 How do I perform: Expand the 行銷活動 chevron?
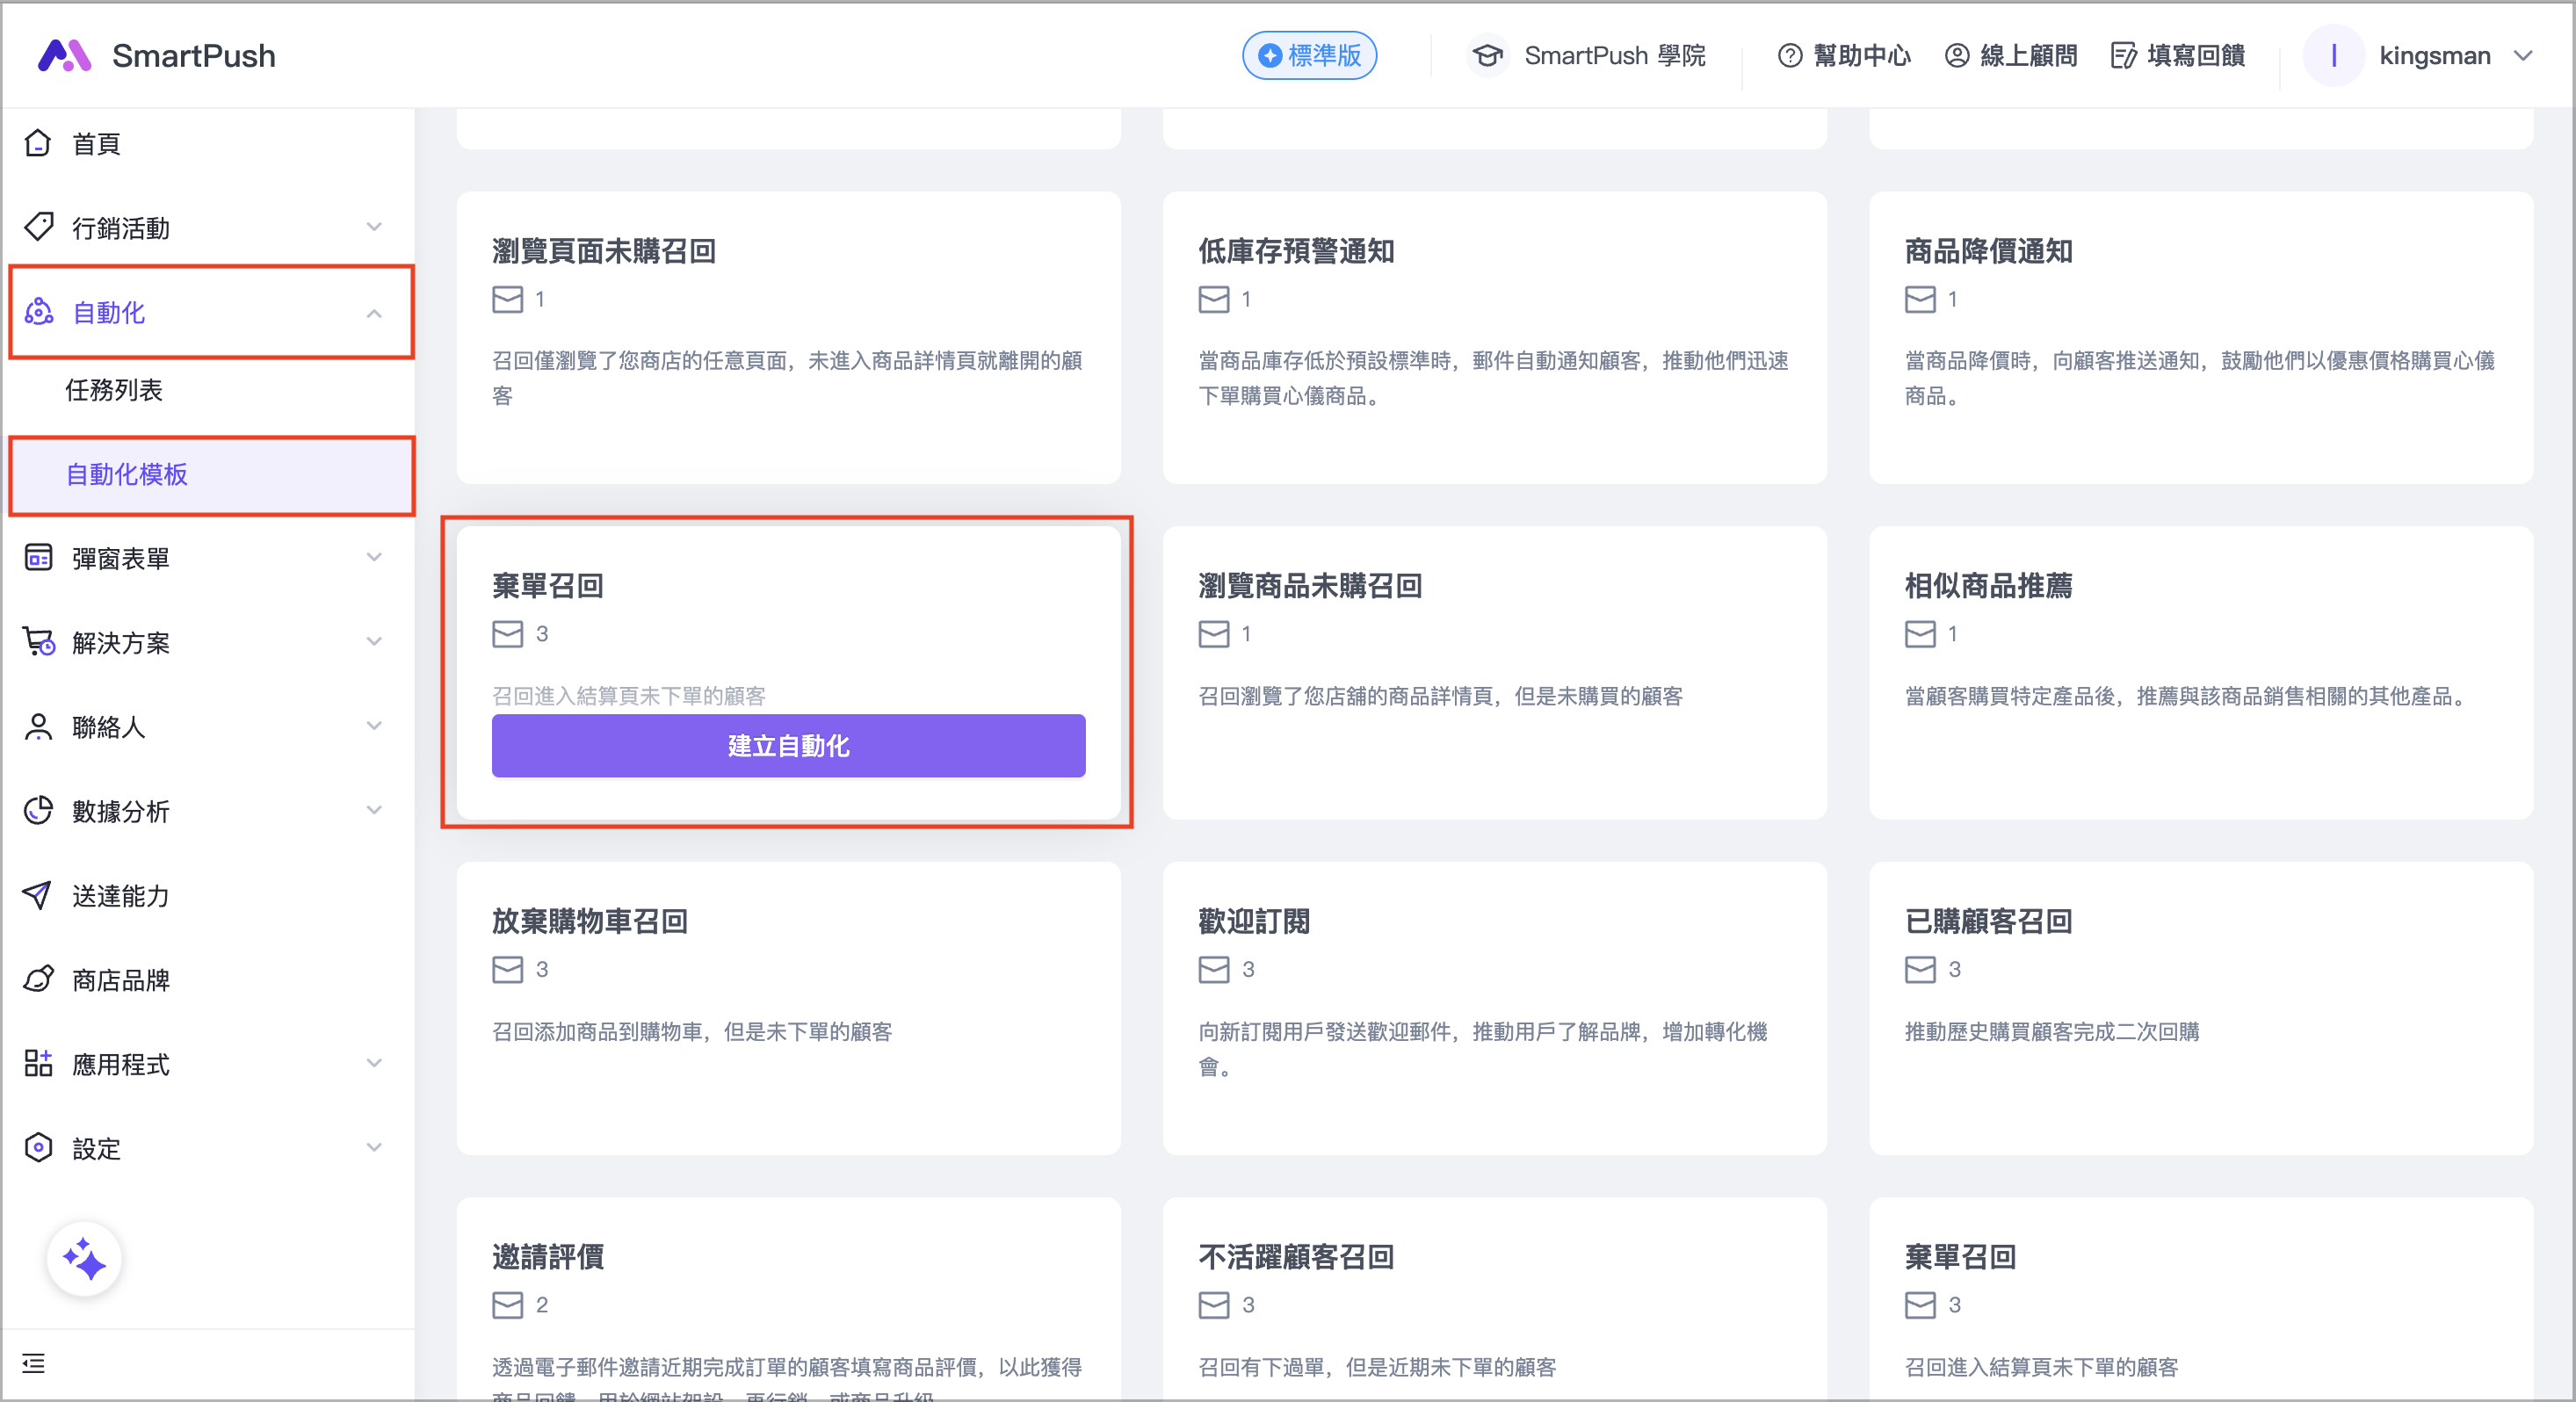(374, 227)
